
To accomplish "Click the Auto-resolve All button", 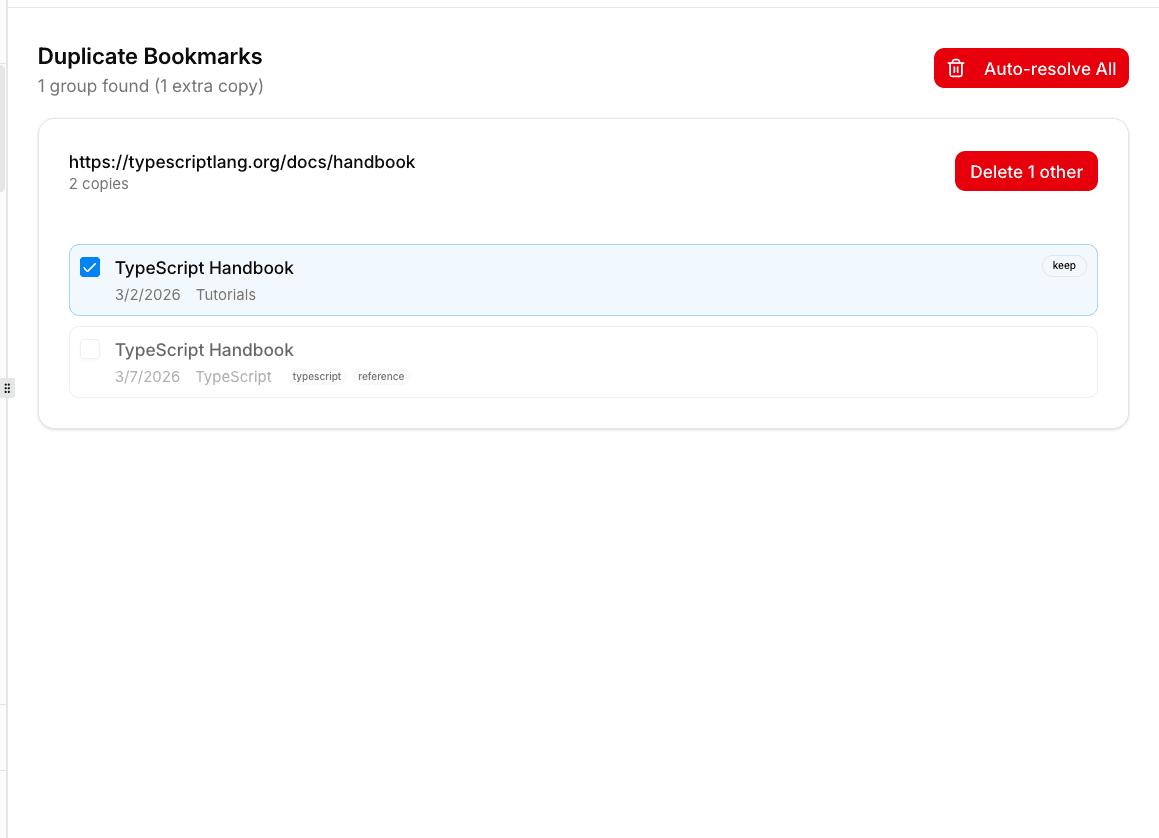I will (x=1031, y=68).
